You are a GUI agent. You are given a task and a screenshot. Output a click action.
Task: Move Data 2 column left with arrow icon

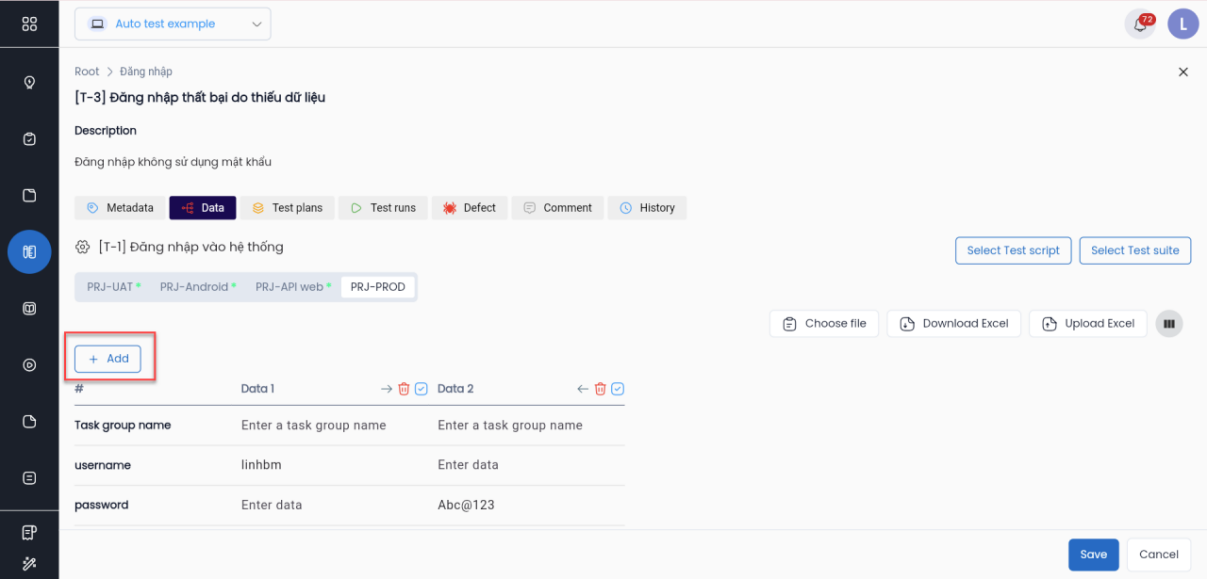(x=583, y=389)
